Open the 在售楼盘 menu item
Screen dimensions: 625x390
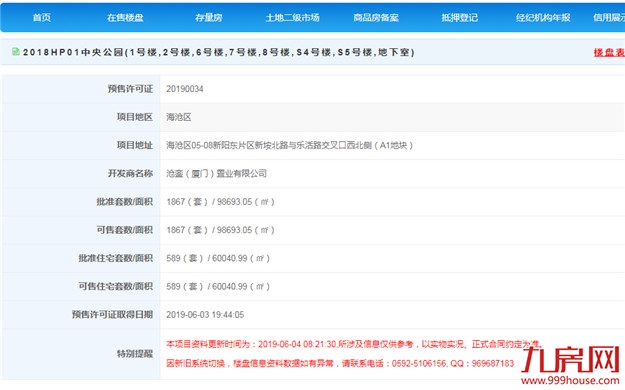tap(125, 18)
